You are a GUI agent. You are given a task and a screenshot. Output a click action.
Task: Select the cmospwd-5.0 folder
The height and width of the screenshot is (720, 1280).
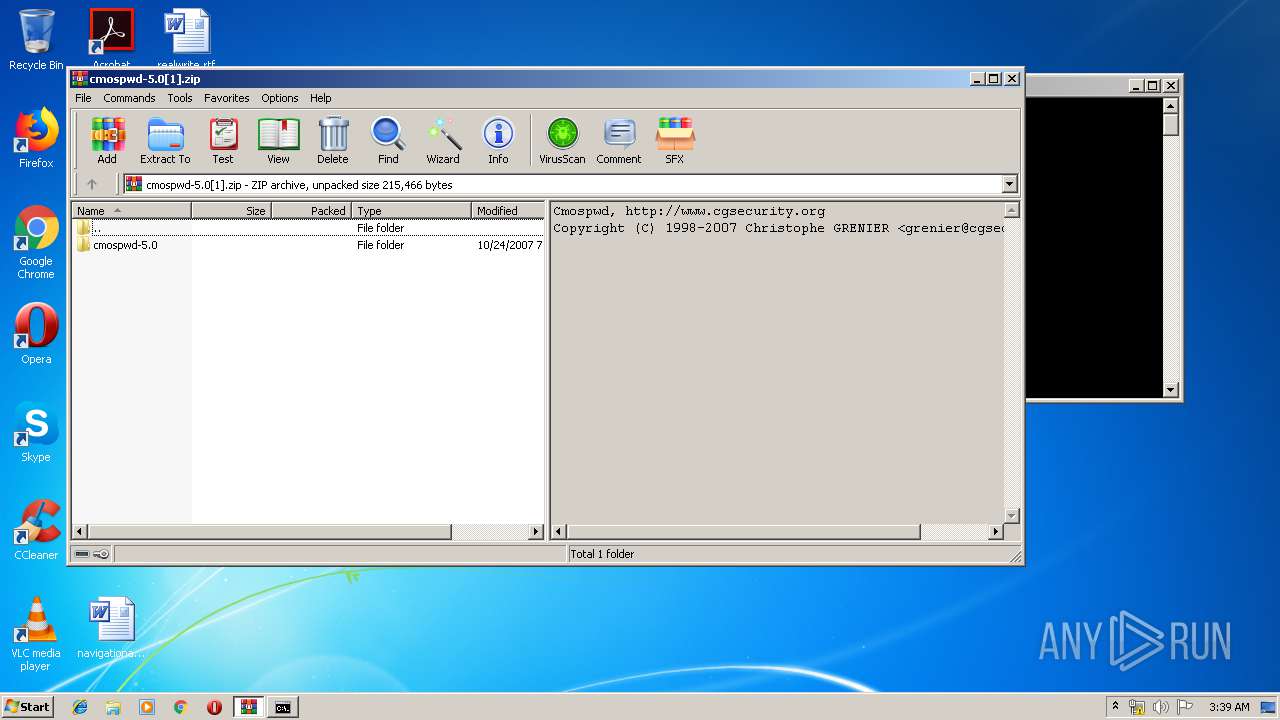tap(124, 245)
